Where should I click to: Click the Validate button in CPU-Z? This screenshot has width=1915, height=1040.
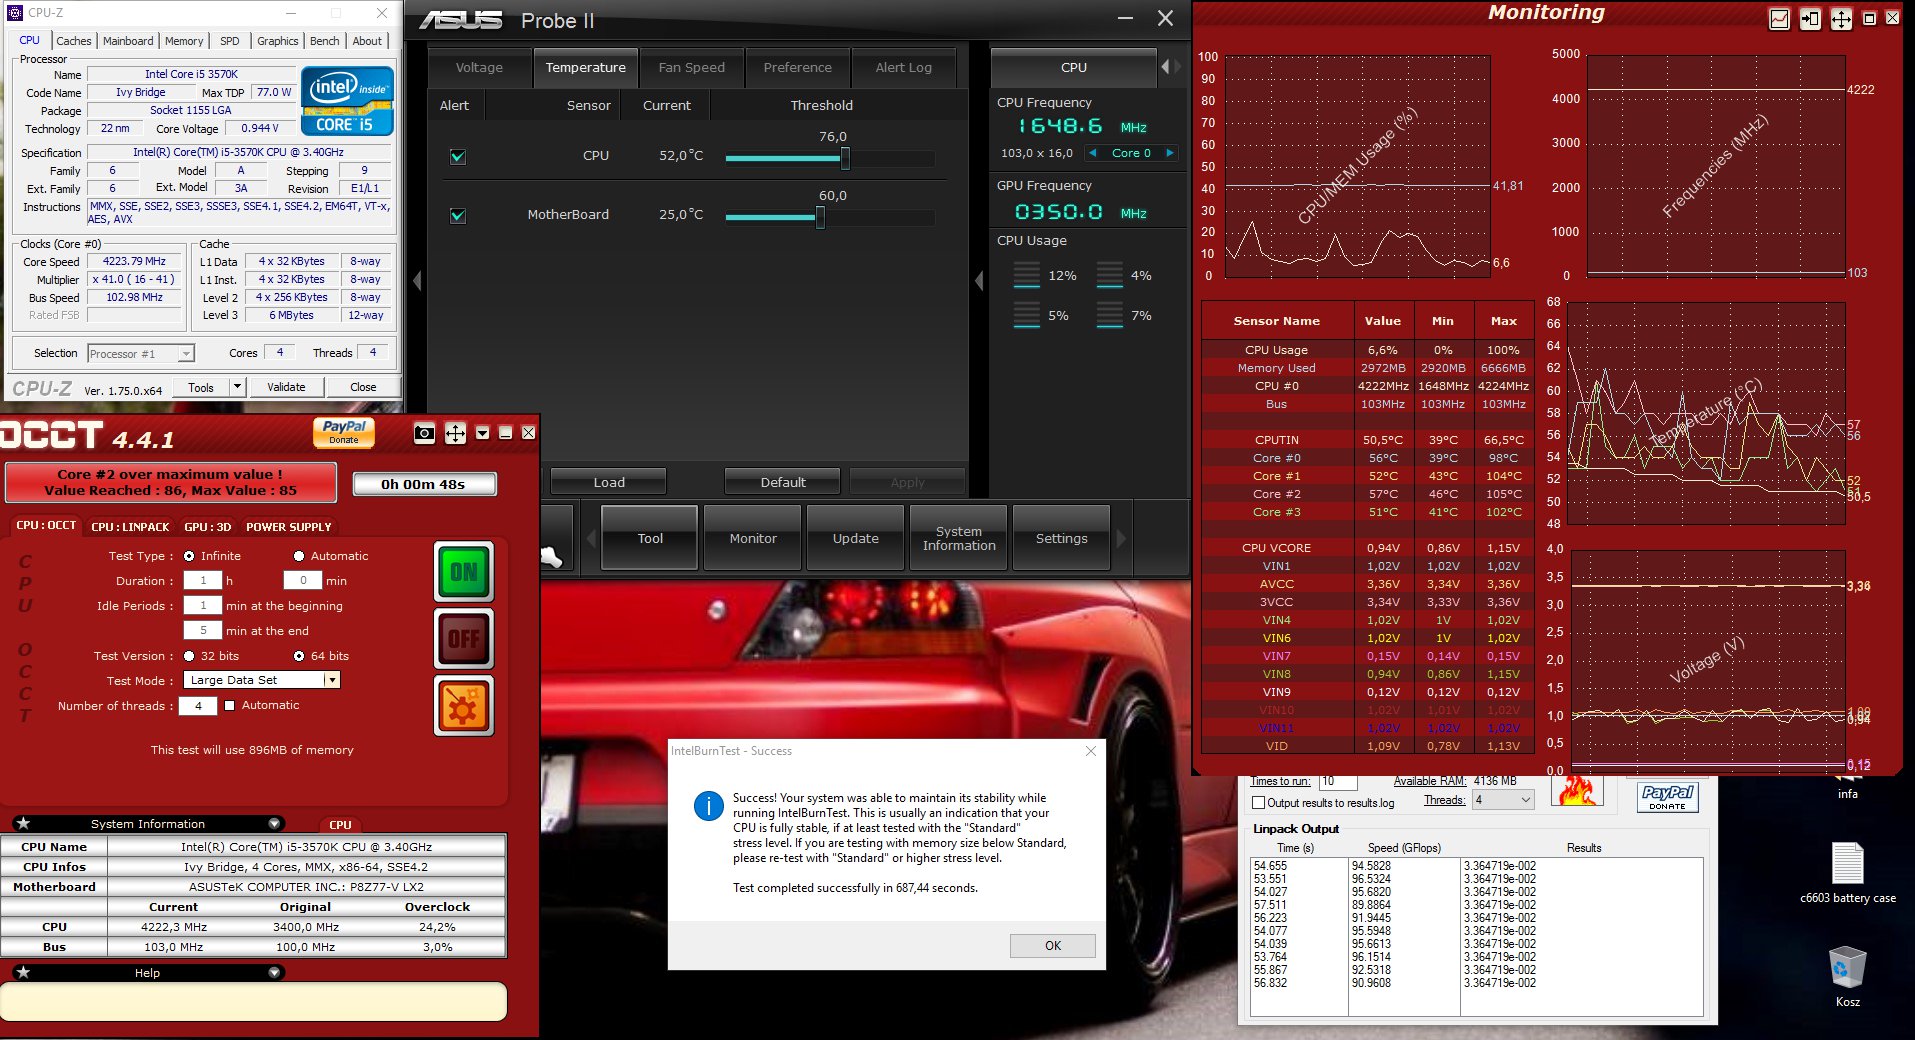pos(286,387)
